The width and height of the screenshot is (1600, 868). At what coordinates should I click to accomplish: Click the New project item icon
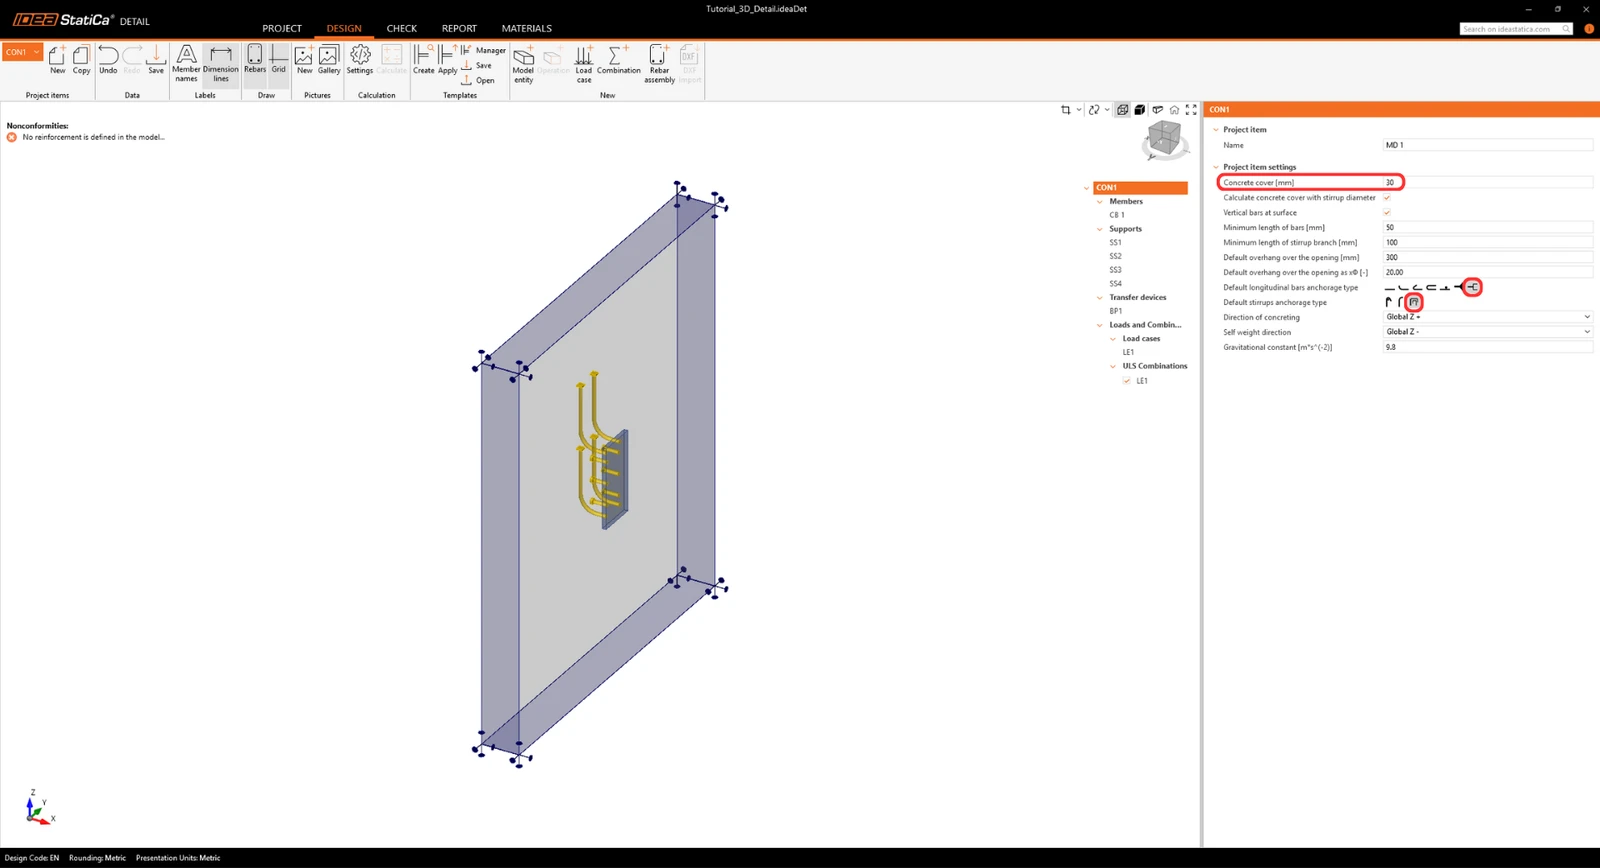(57, 60)
